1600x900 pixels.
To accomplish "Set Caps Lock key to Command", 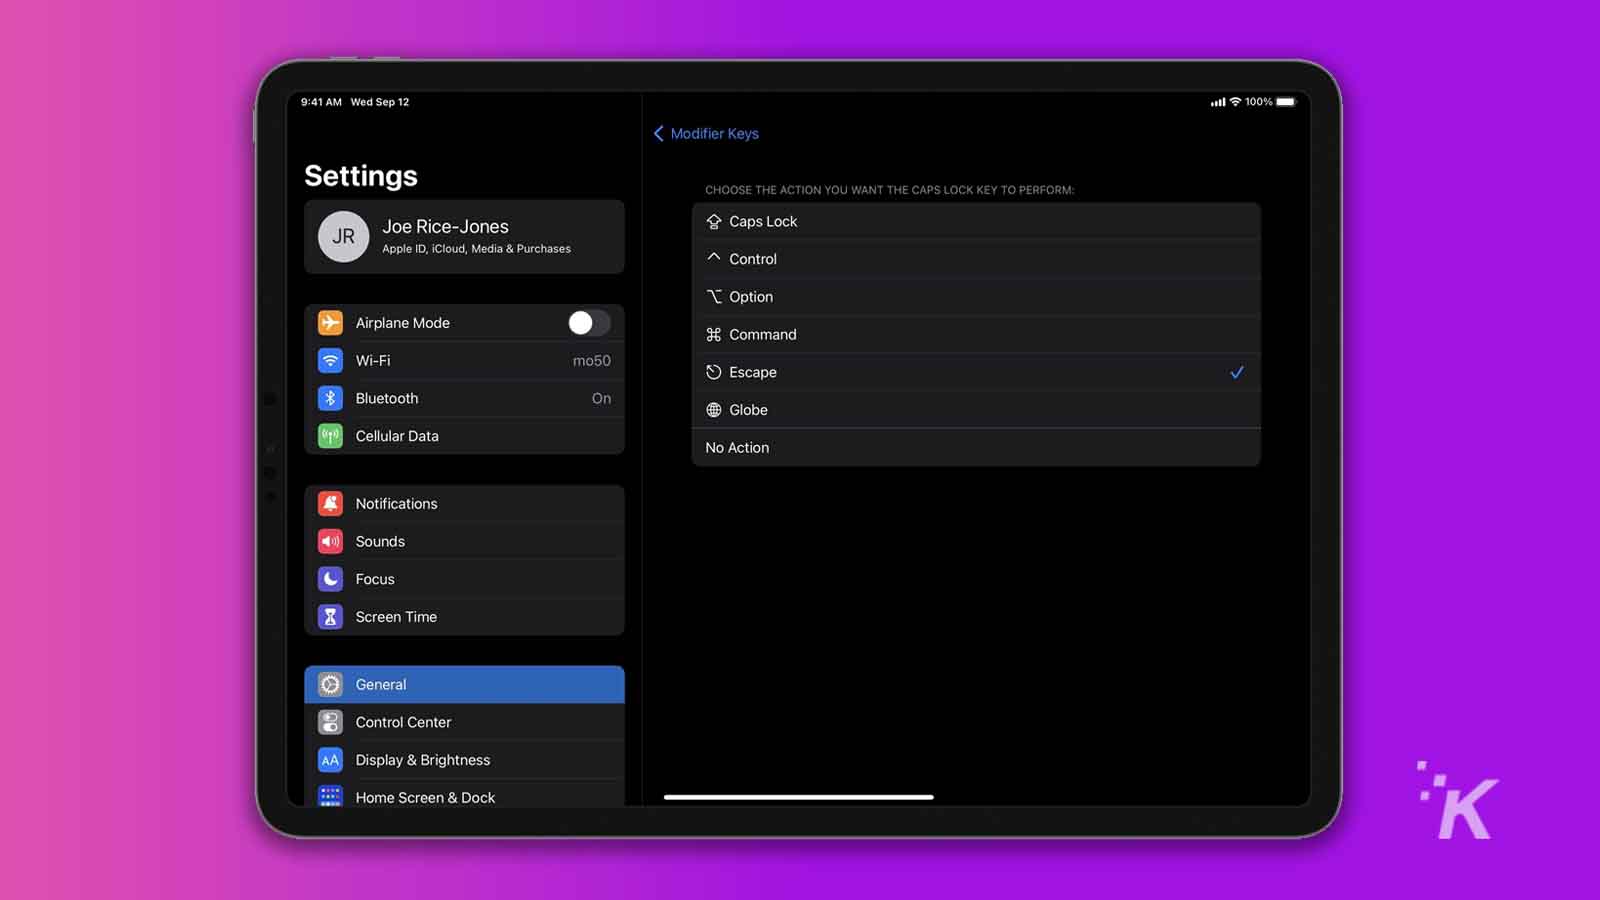I will tap(976, 334).
